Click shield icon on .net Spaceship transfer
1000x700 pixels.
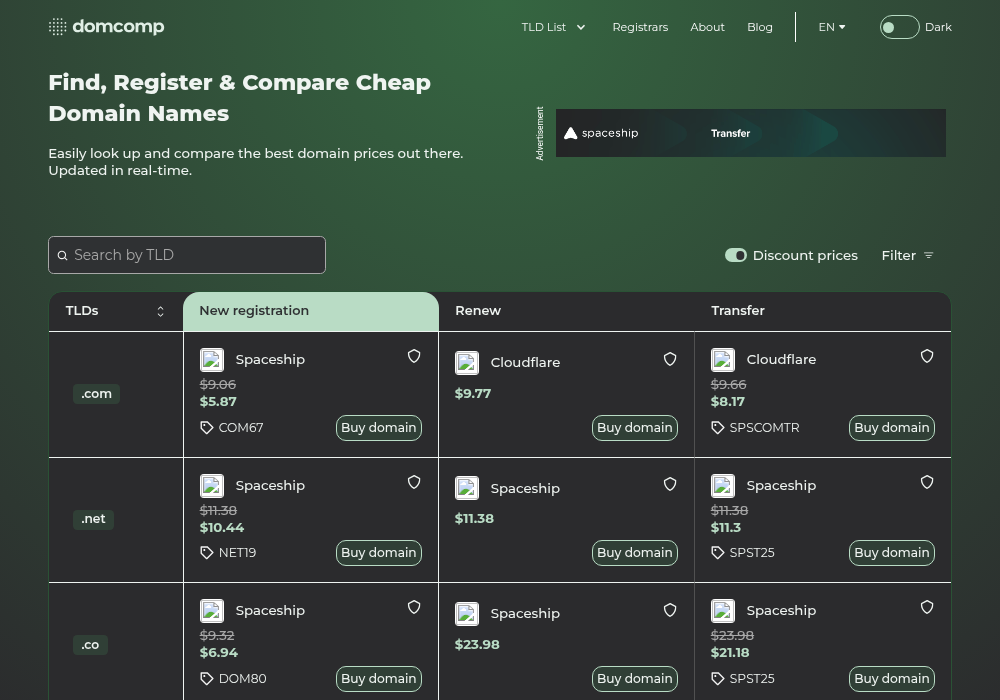click(x=927, y=483)
